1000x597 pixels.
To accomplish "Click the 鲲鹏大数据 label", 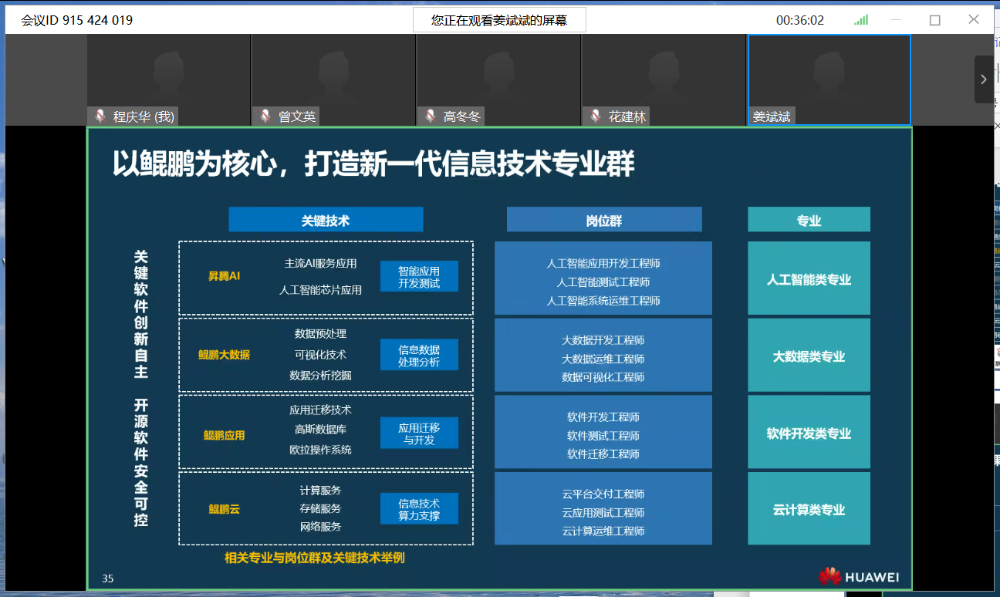I will click(224, 355).
